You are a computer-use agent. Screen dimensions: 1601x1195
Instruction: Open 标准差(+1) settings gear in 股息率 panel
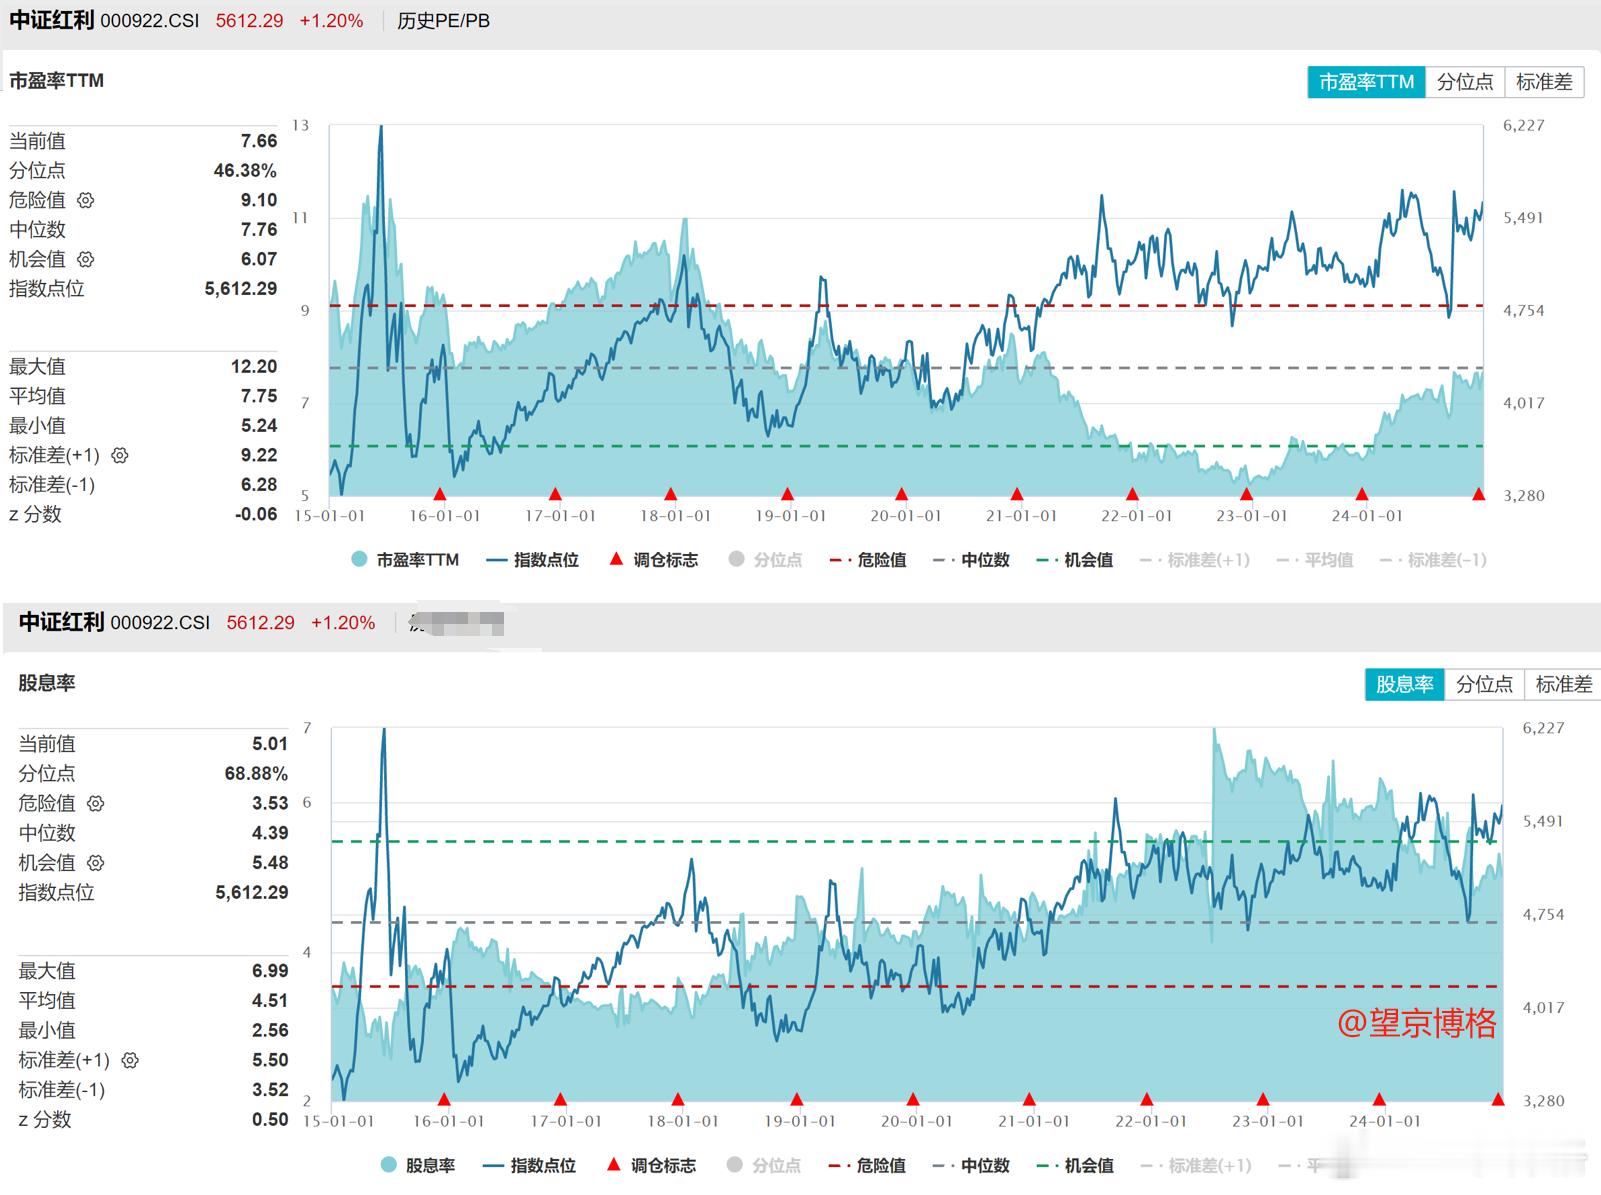click(x=130, y=1060)
